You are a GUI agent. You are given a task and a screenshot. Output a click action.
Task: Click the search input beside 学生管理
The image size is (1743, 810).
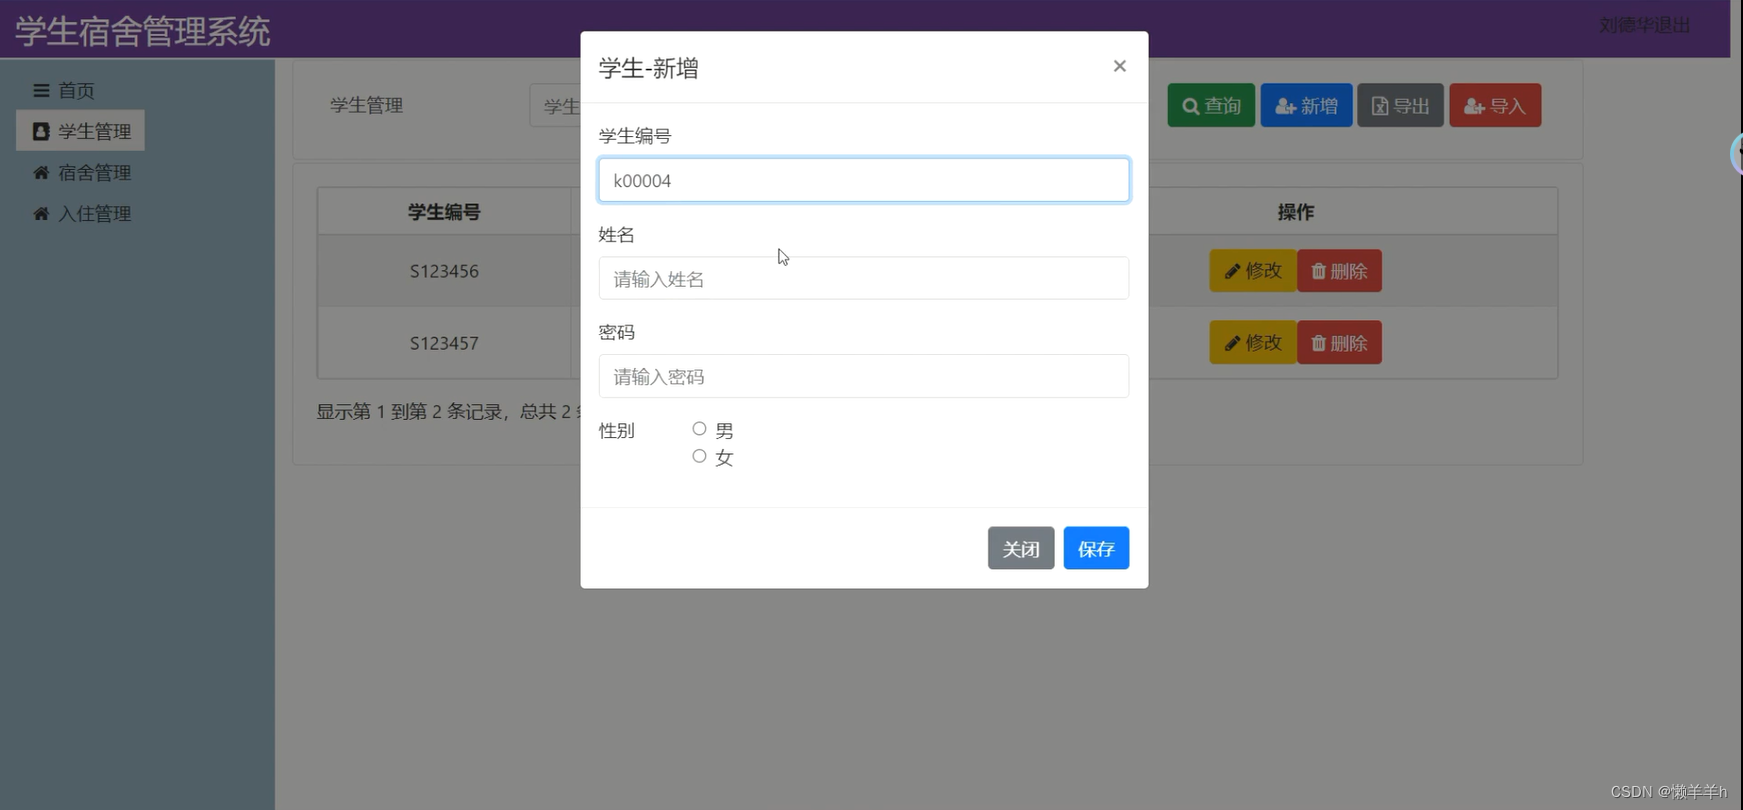555,105
